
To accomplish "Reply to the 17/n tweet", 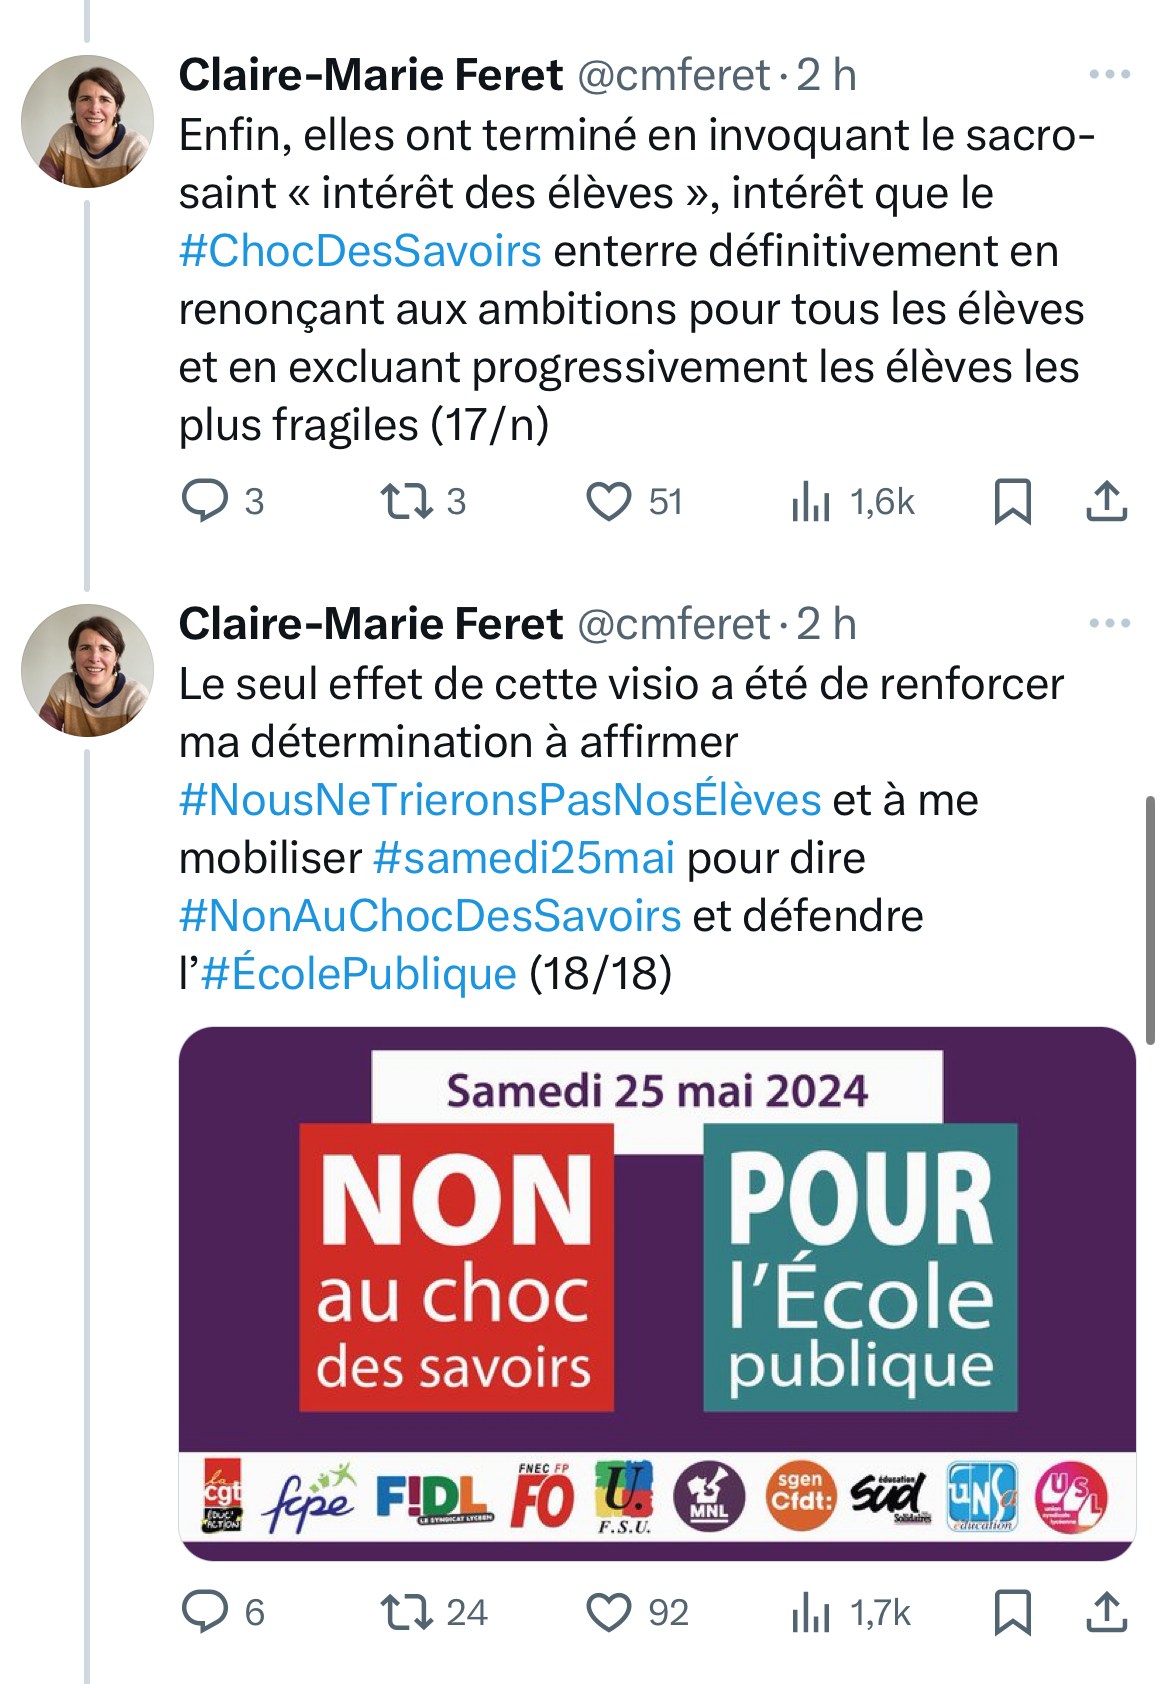I will [205, 501].
